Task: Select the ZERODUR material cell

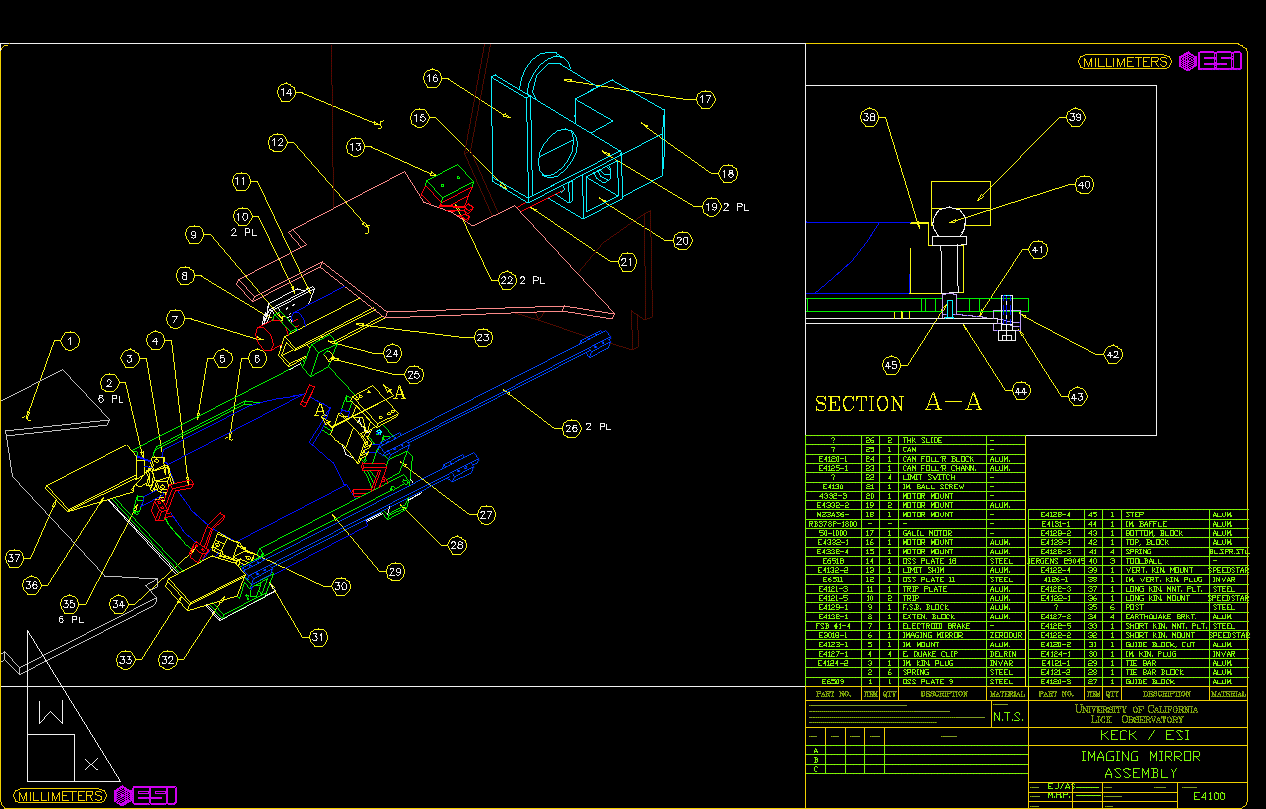Action: click(1005, 635)
